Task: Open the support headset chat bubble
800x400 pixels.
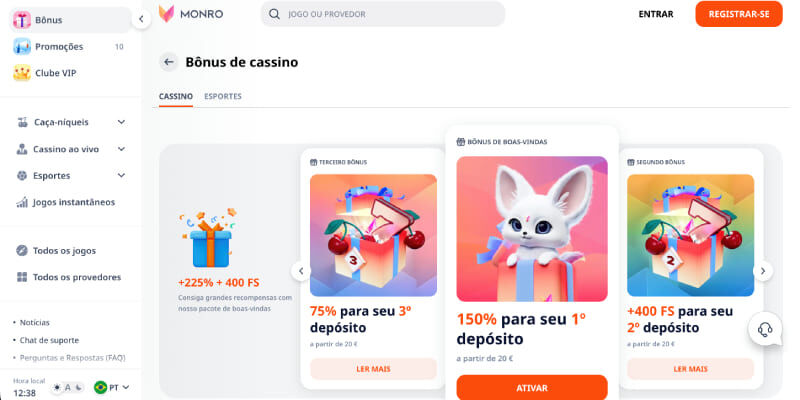Action: tap(765, 330)
